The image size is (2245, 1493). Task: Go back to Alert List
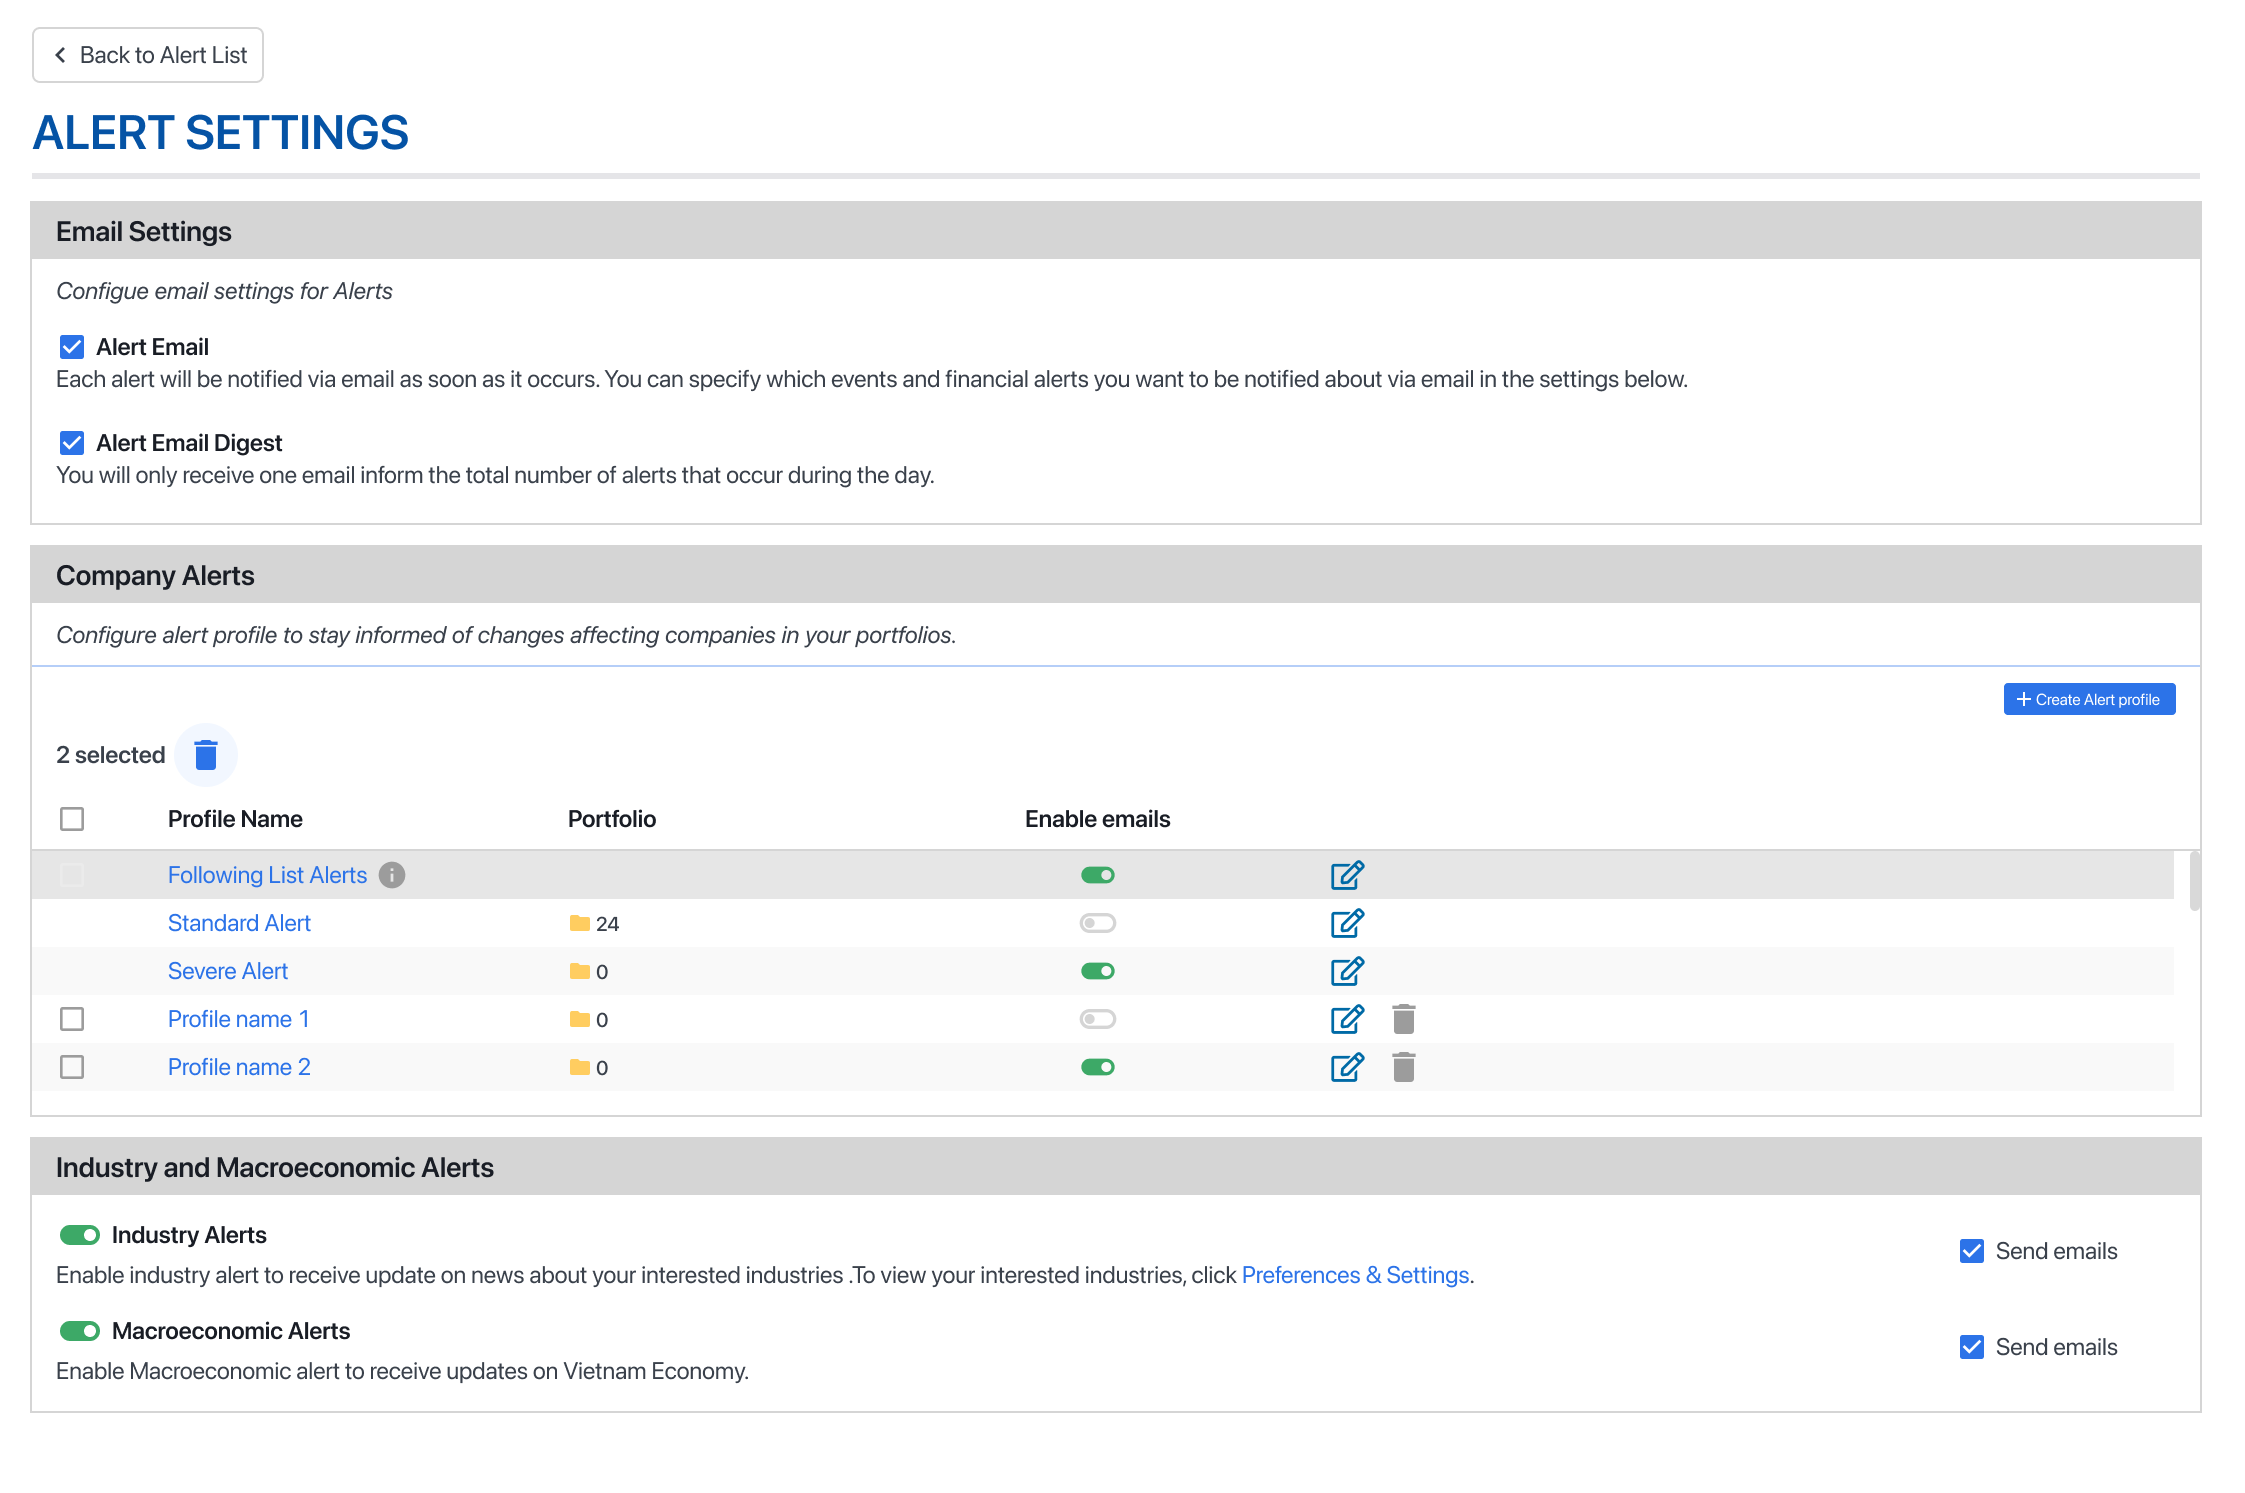pos(148,55)
